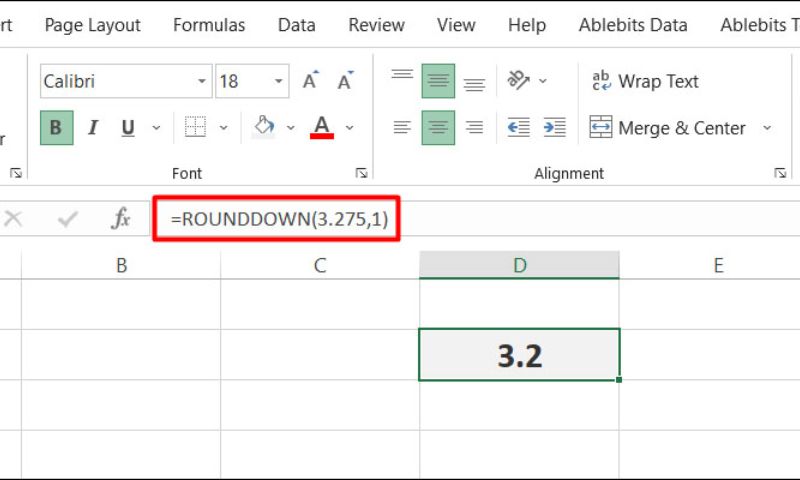Select Align Right icon
Image resolution: width=800 pixels, height=480 pixels.
[x=474, y=128]
